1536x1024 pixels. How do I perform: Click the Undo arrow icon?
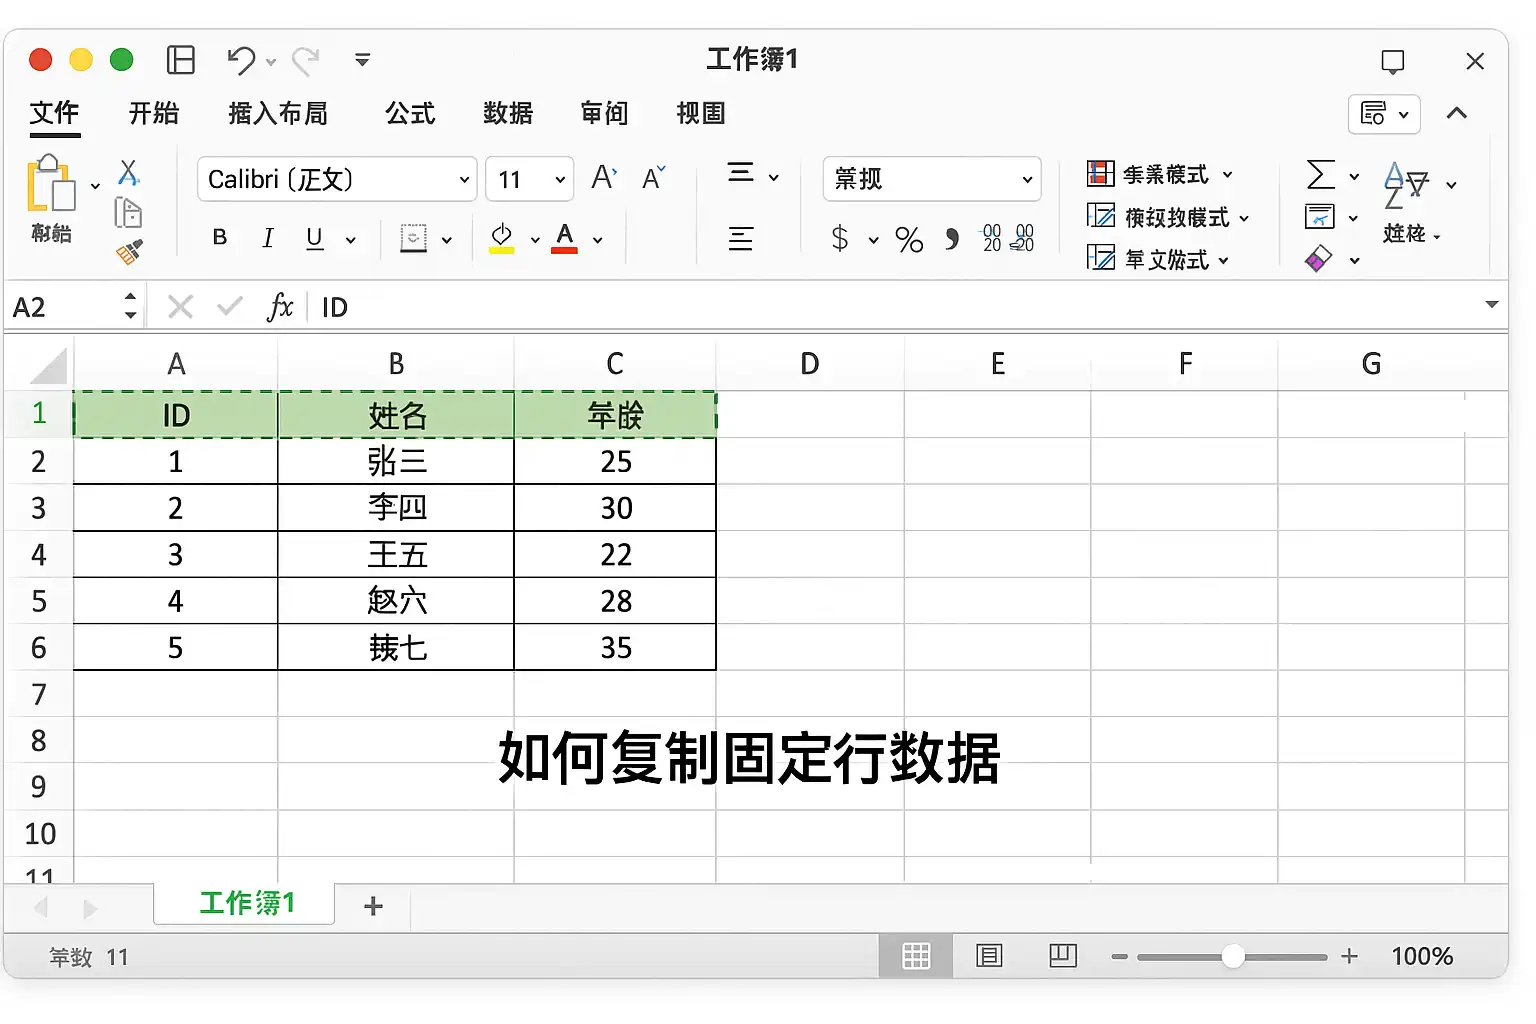click(241, 61)
